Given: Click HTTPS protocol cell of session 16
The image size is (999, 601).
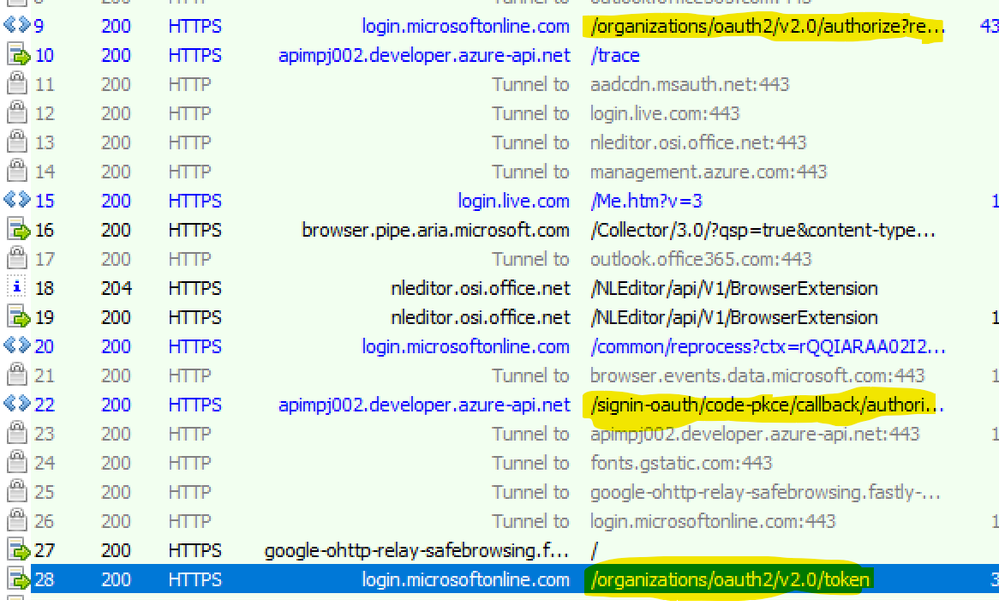Looking at the screenshot, I should click(x=195, y=231).
